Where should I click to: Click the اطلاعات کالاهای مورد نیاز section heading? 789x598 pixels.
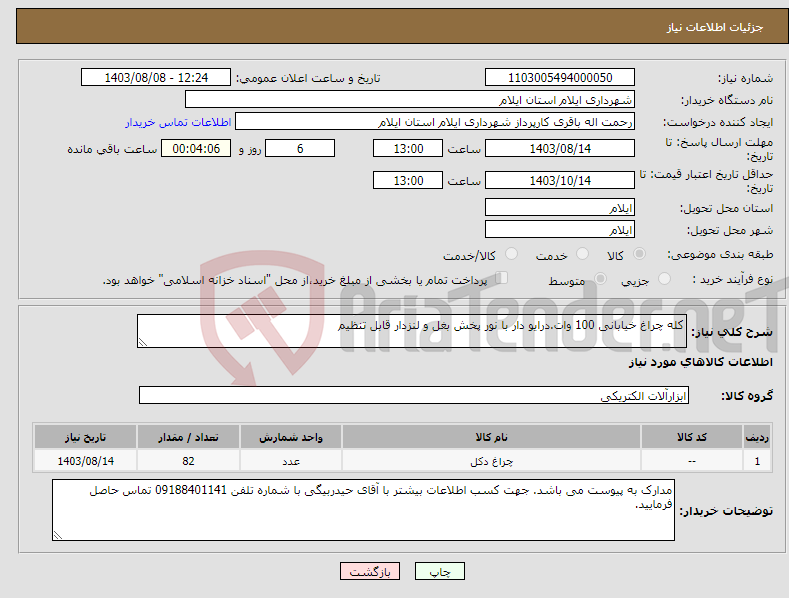(700, 362)
